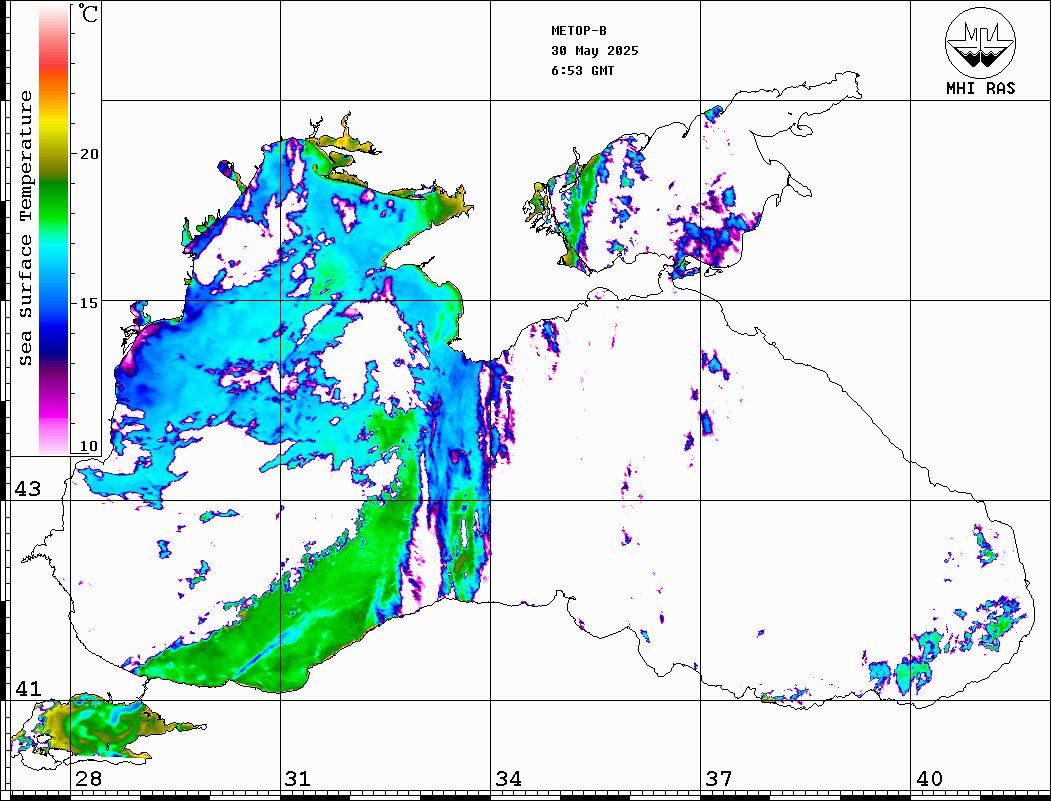The width and height of the screenshot is (1051, 801).
Task: Click the '20' value on temperature scale
Action: pos(88,154)
